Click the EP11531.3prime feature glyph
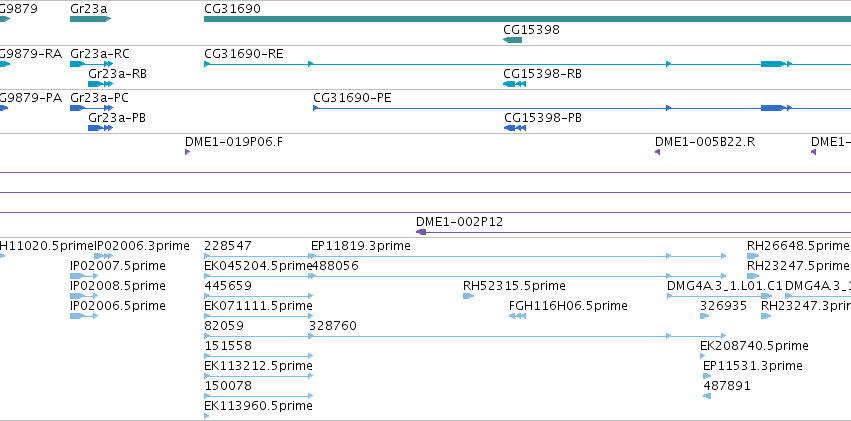 (707, 376)
